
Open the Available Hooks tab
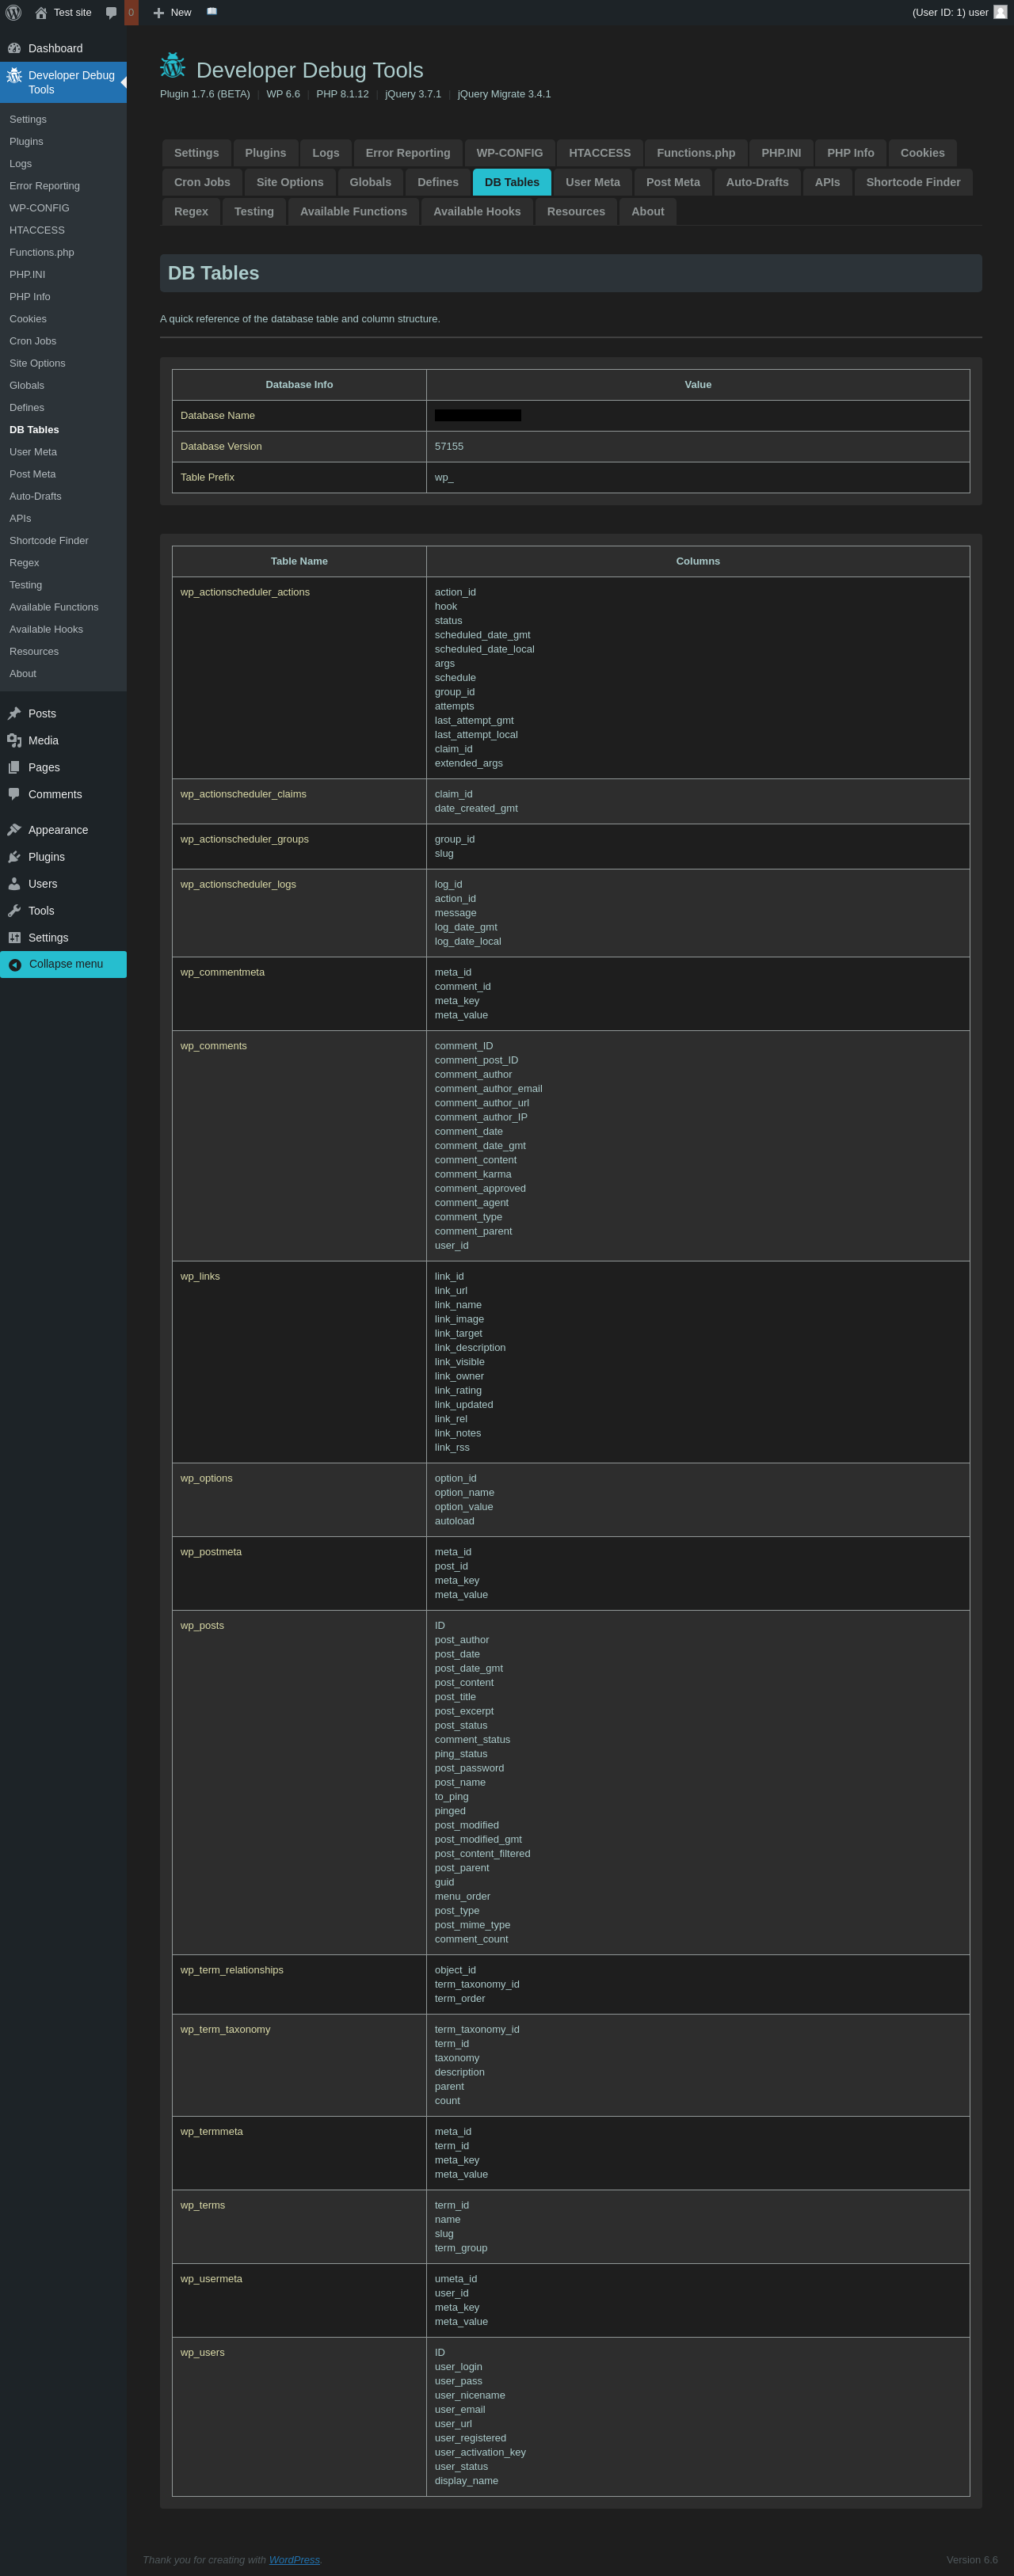click(477, 211)
